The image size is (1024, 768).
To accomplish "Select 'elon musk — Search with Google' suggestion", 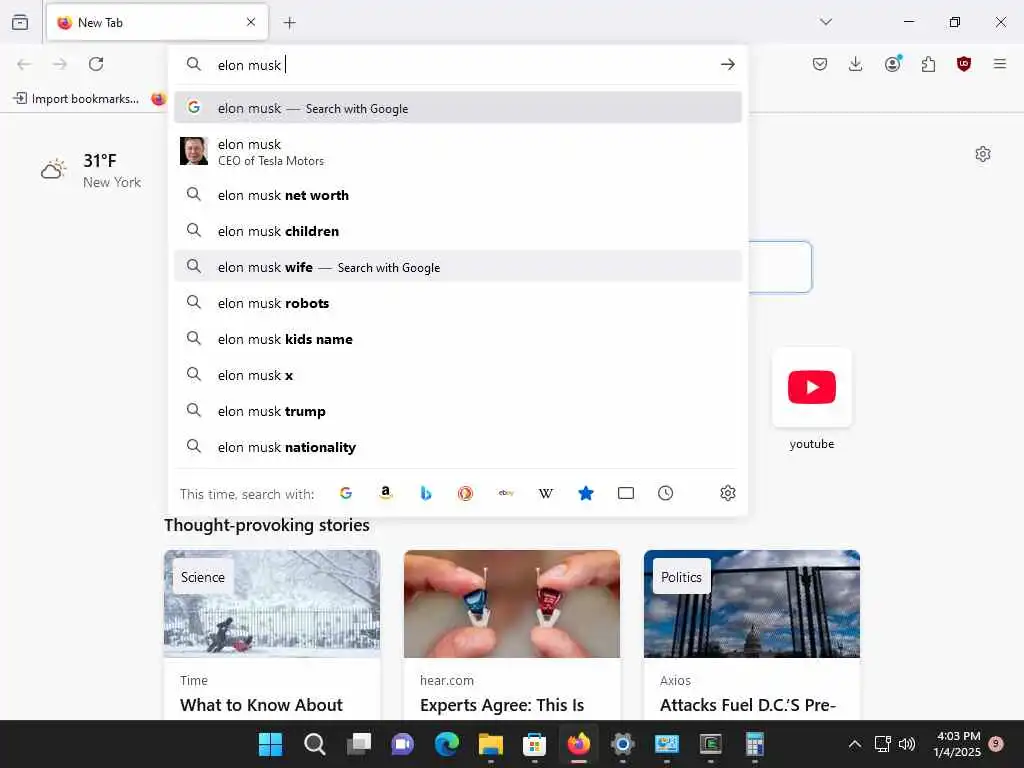I will coord(458,108).
